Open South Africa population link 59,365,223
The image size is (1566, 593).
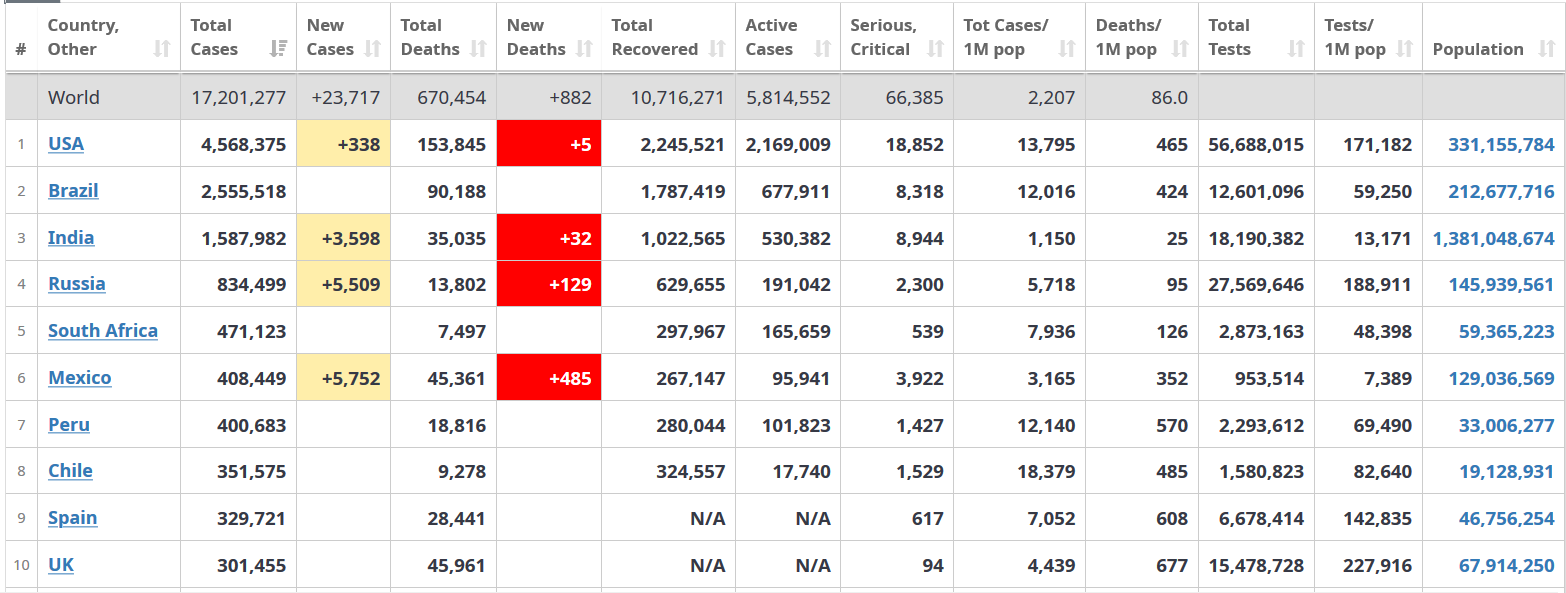pos(1507,332)
